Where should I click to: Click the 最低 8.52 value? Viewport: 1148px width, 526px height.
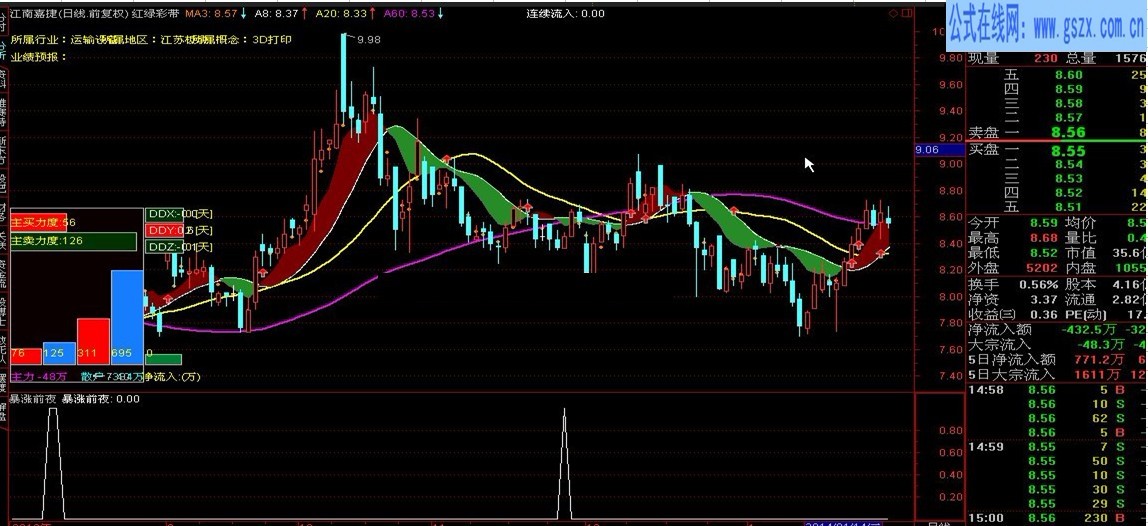[1044, 253]
